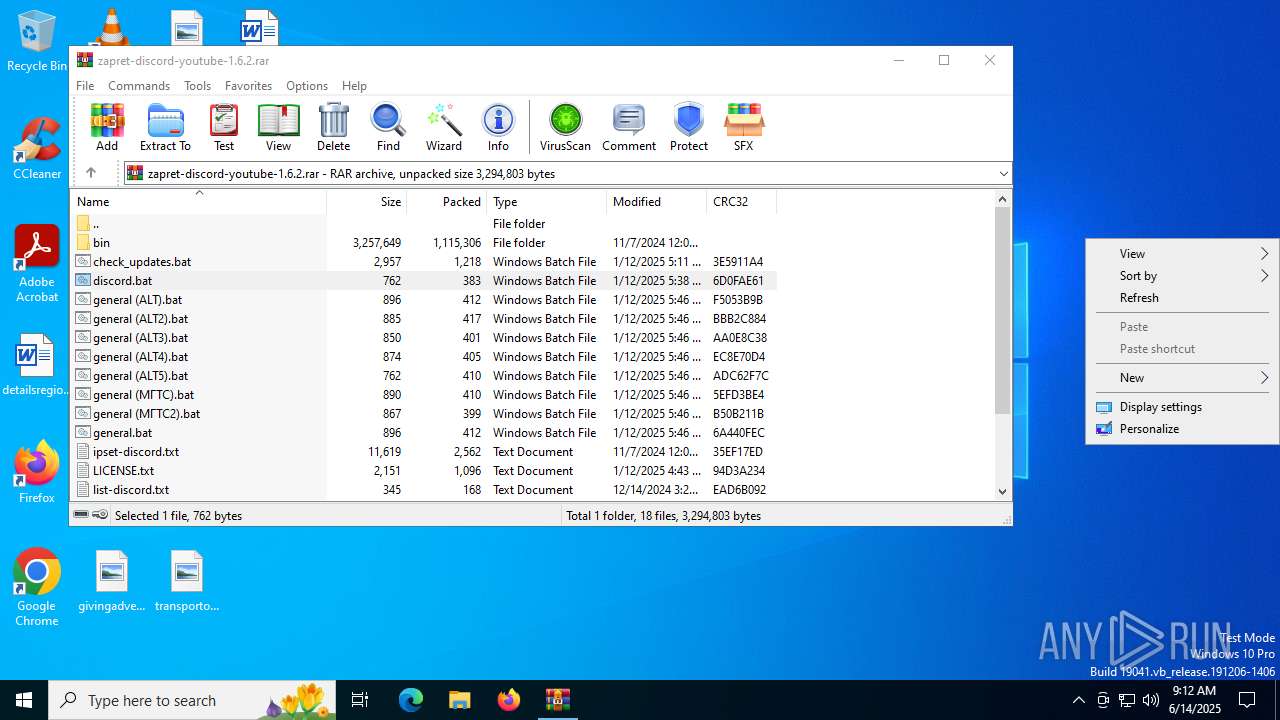The height and width of the screenshot is (720, 1280).
Task: Sort list by Type column
Action: 547,202
